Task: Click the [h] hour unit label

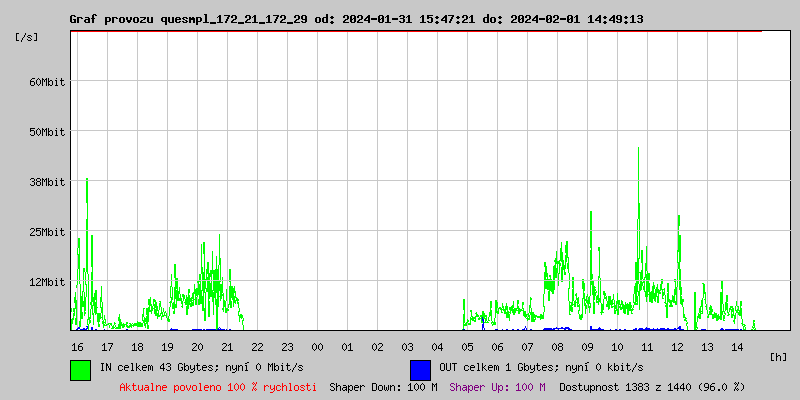Action: click(778, 356)
